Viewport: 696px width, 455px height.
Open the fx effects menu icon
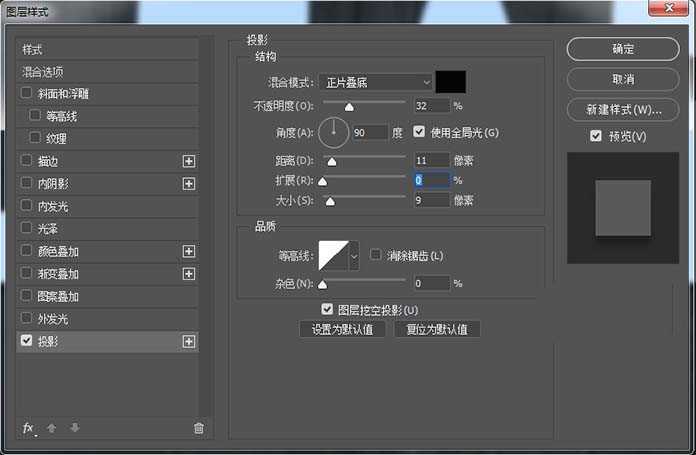28,428
